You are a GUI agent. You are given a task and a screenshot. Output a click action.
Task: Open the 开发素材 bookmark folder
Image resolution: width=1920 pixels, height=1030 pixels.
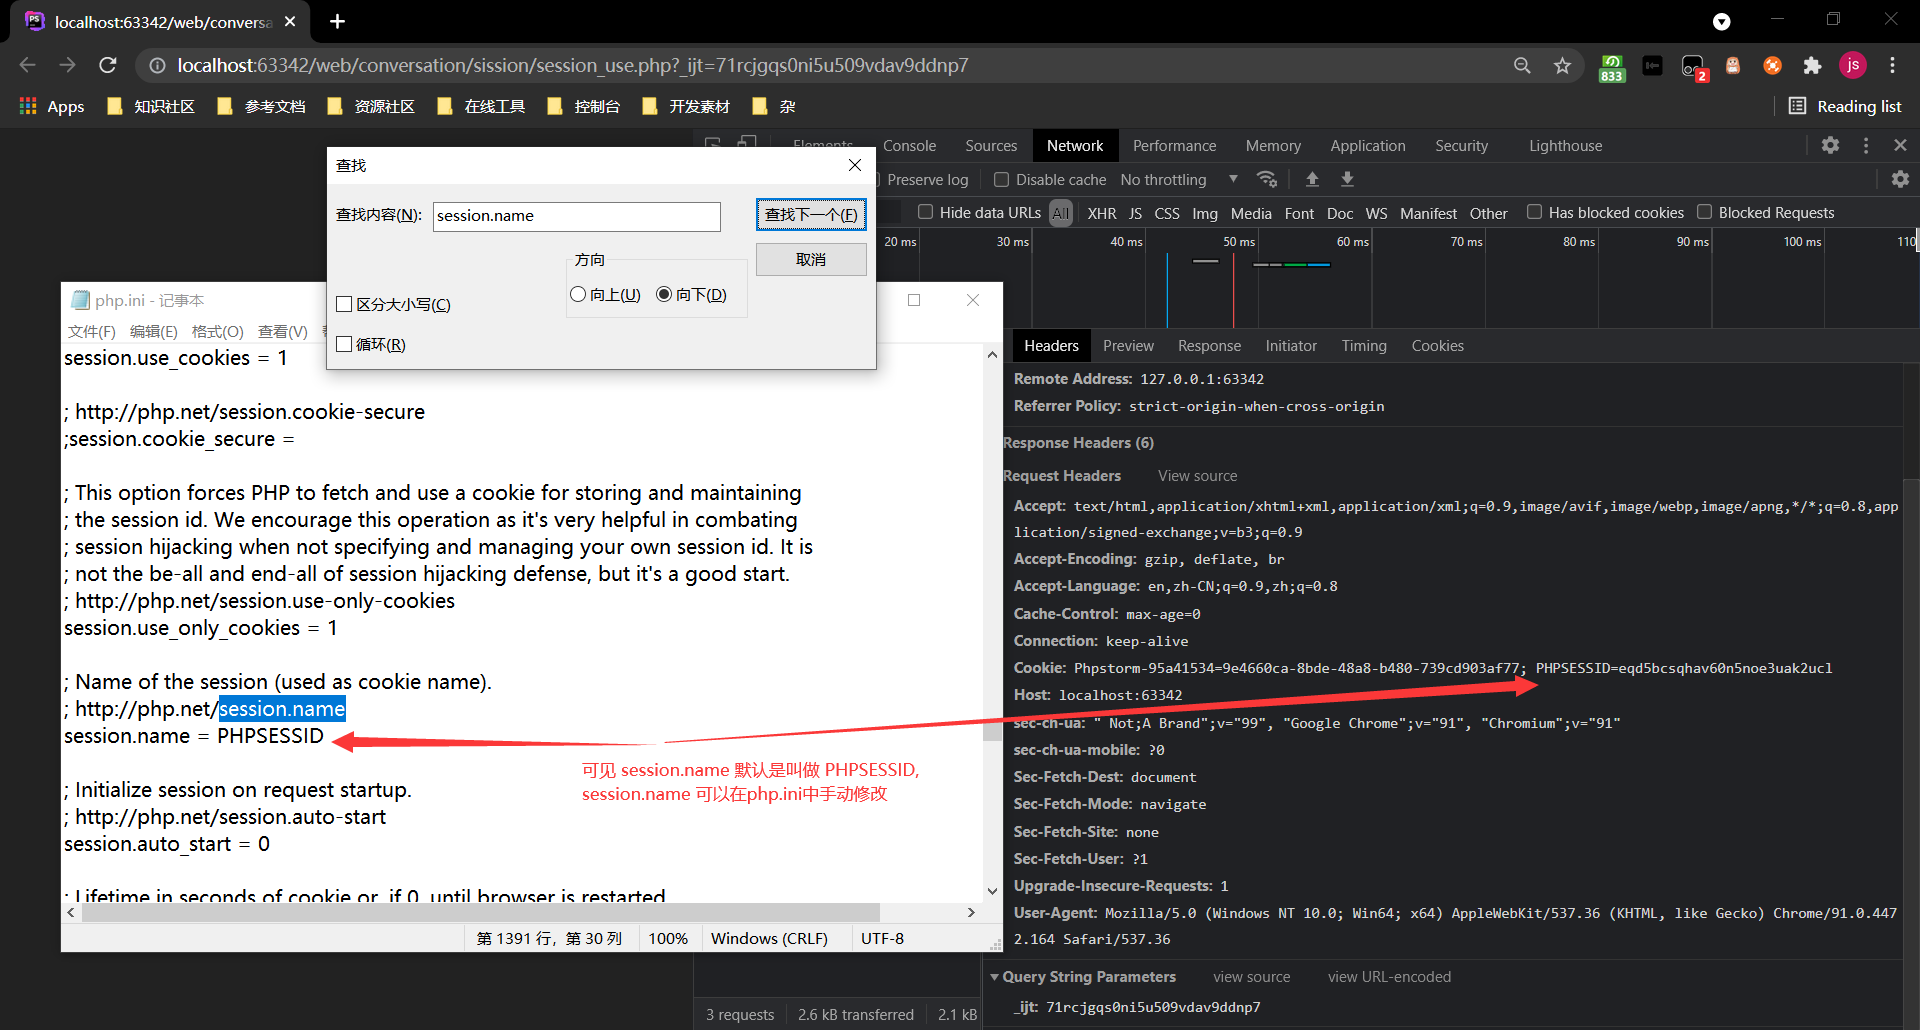pyautogui.click(x=686, y=106)
